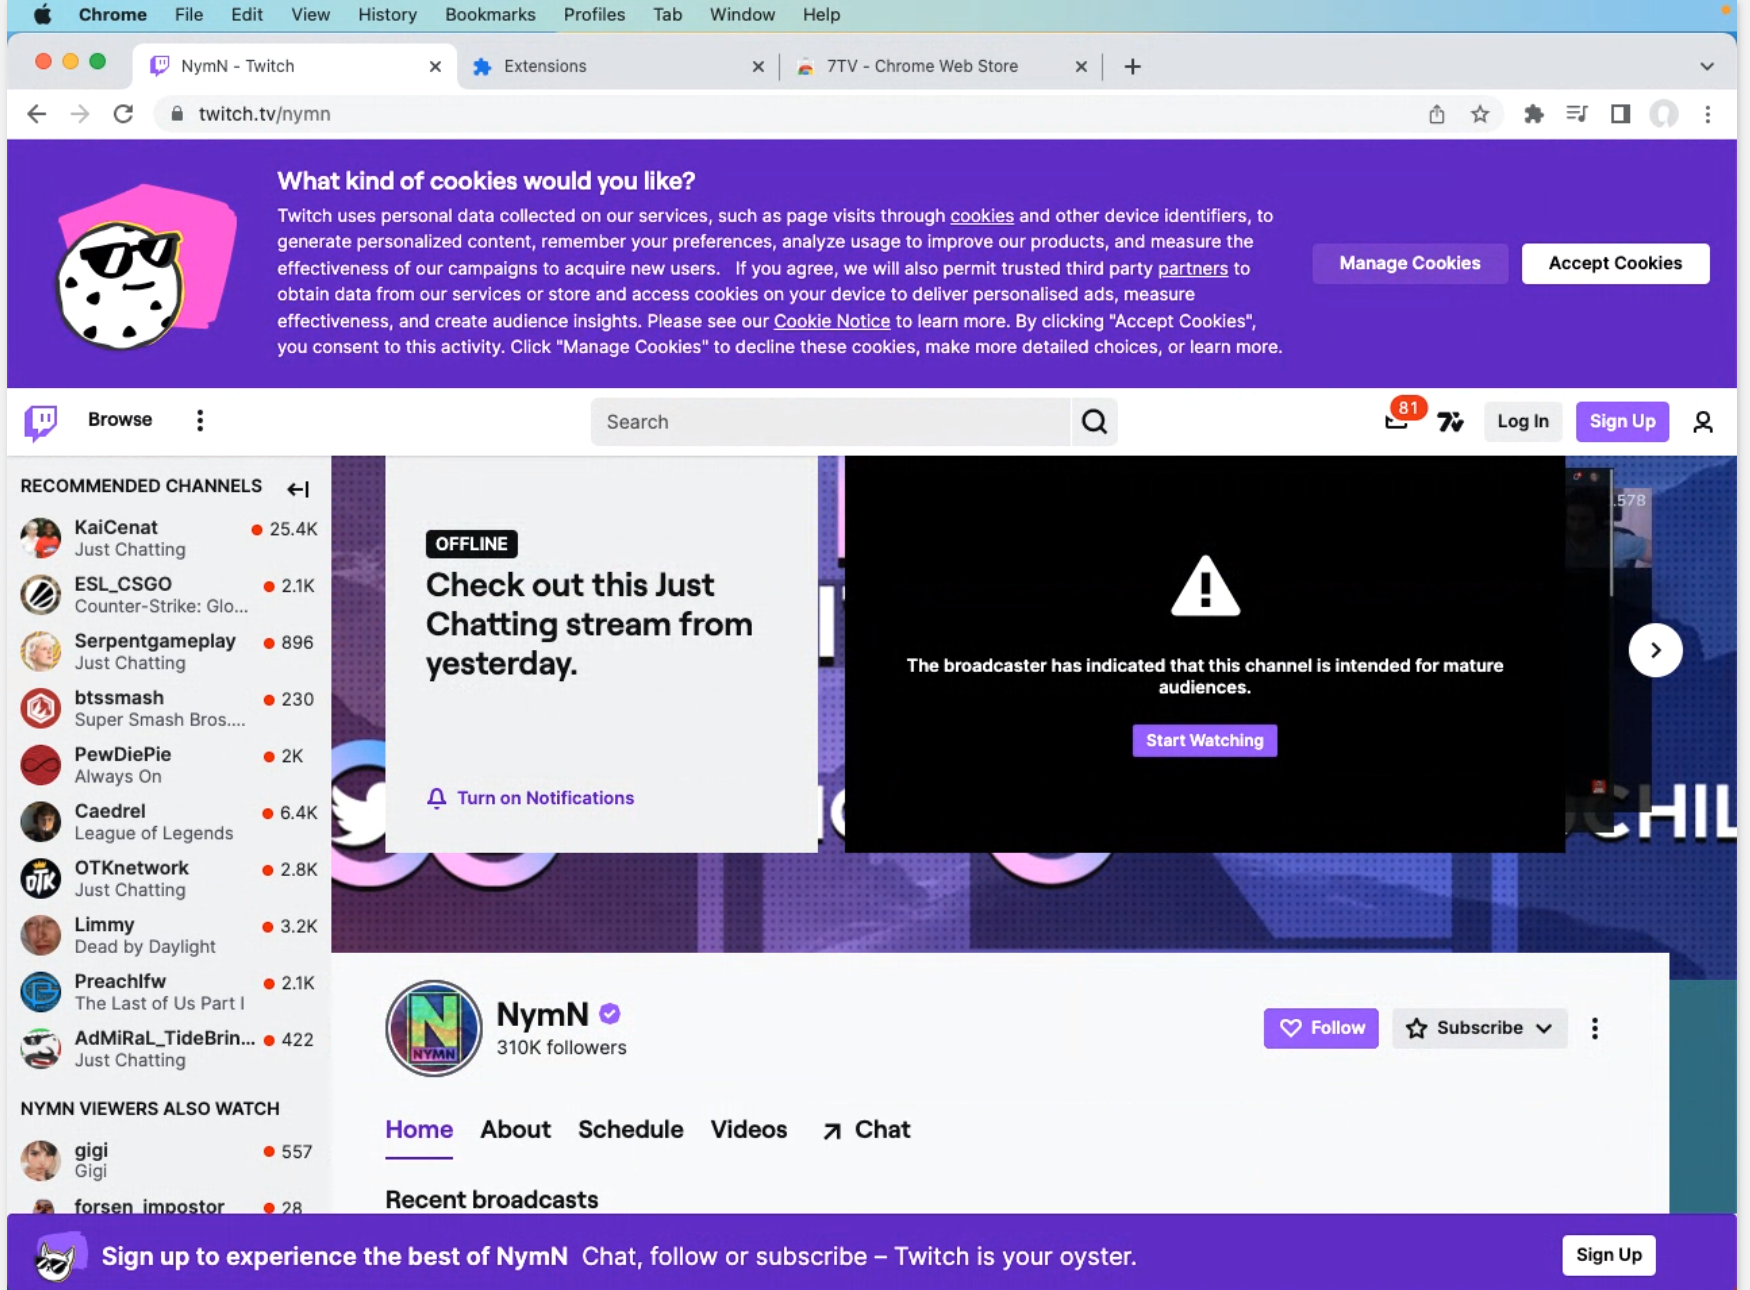The width and height of the screenshot is (1750, 1290).
Task: Open the pop-out Chat tab
Action: (x=866, y=1130)
